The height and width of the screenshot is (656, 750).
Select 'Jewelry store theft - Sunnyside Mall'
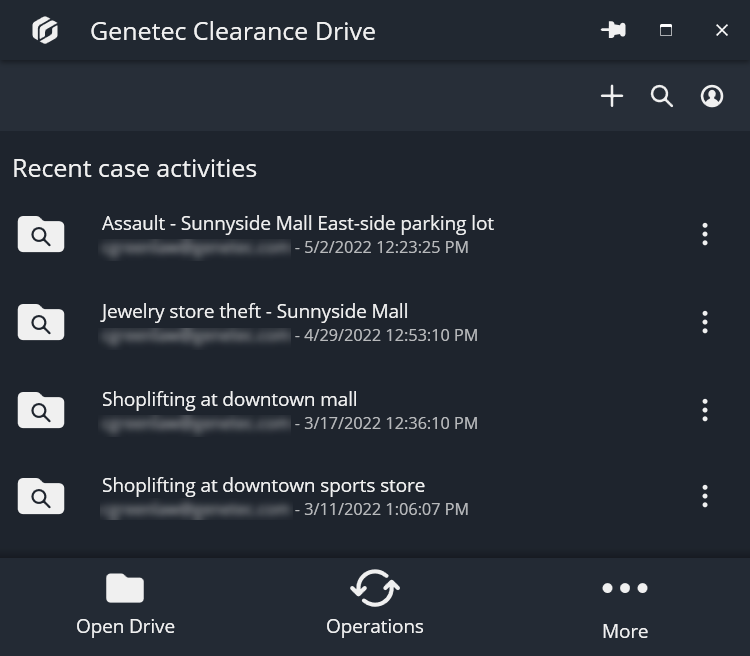pyautogui.click(x=255, y=311)
